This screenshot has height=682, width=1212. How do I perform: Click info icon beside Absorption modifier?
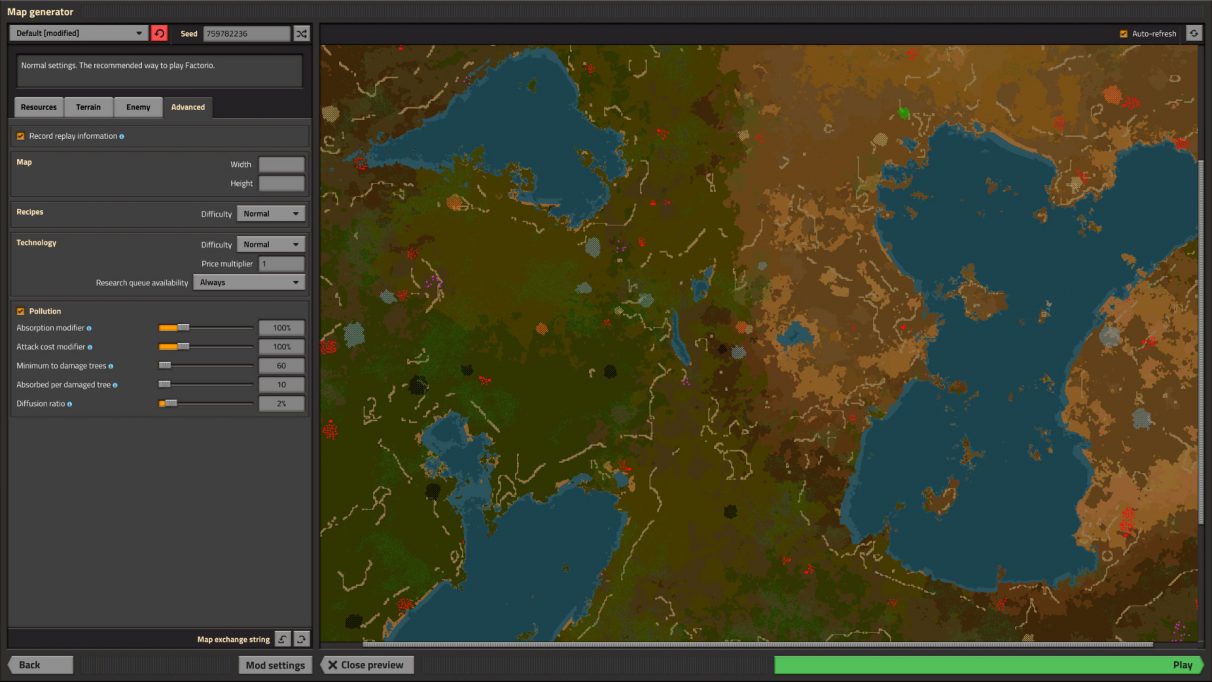[89, 328]
